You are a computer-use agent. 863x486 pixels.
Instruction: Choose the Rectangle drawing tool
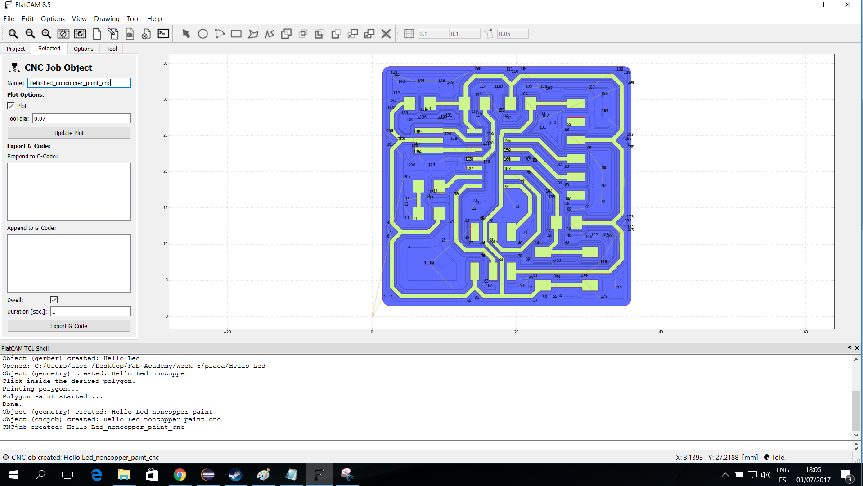point(236,34)
